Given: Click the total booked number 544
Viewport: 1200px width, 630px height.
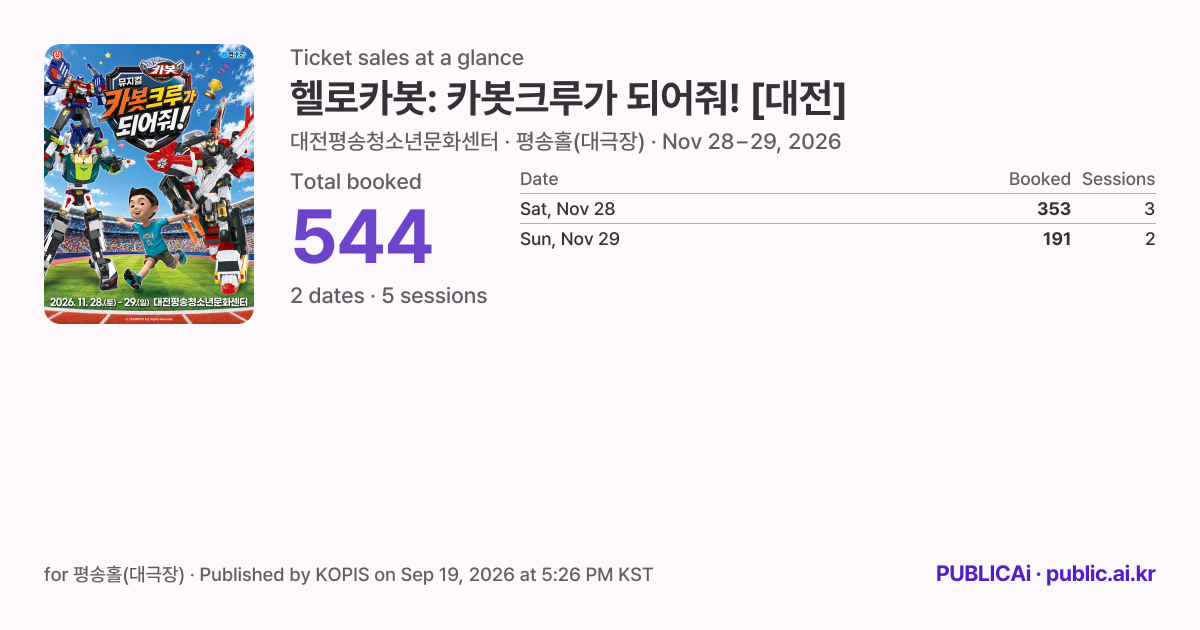Looking at the screenshot, I should point(362,238).
